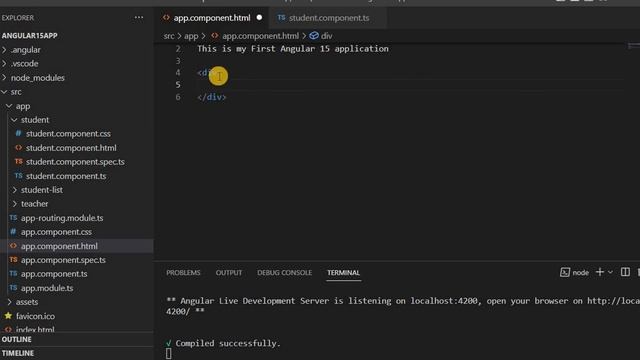Click TS icon of app-routing.module.ts
The width and height of the screenshot is (640, 360).
[x=13, y=218]
